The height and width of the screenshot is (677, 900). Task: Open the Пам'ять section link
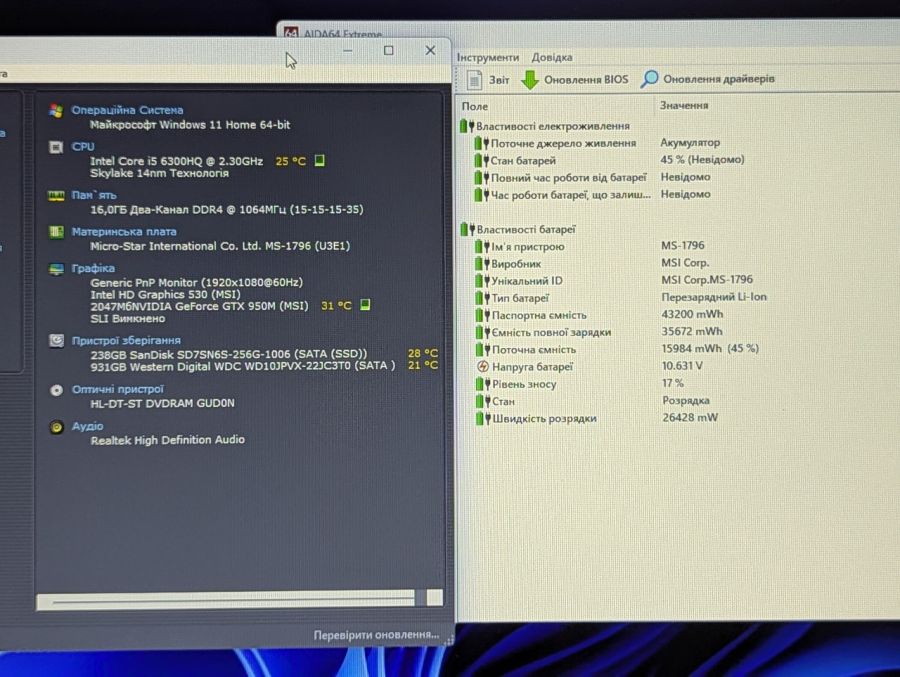click(x=94, y=195)
